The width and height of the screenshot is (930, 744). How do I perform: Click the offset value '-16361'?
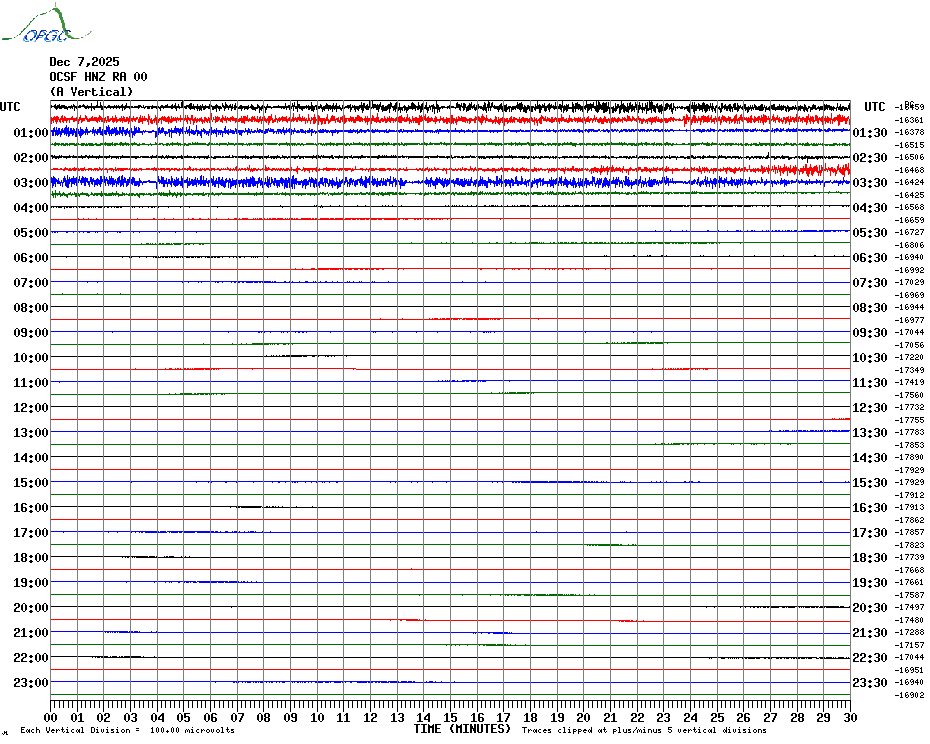(909, 120)
